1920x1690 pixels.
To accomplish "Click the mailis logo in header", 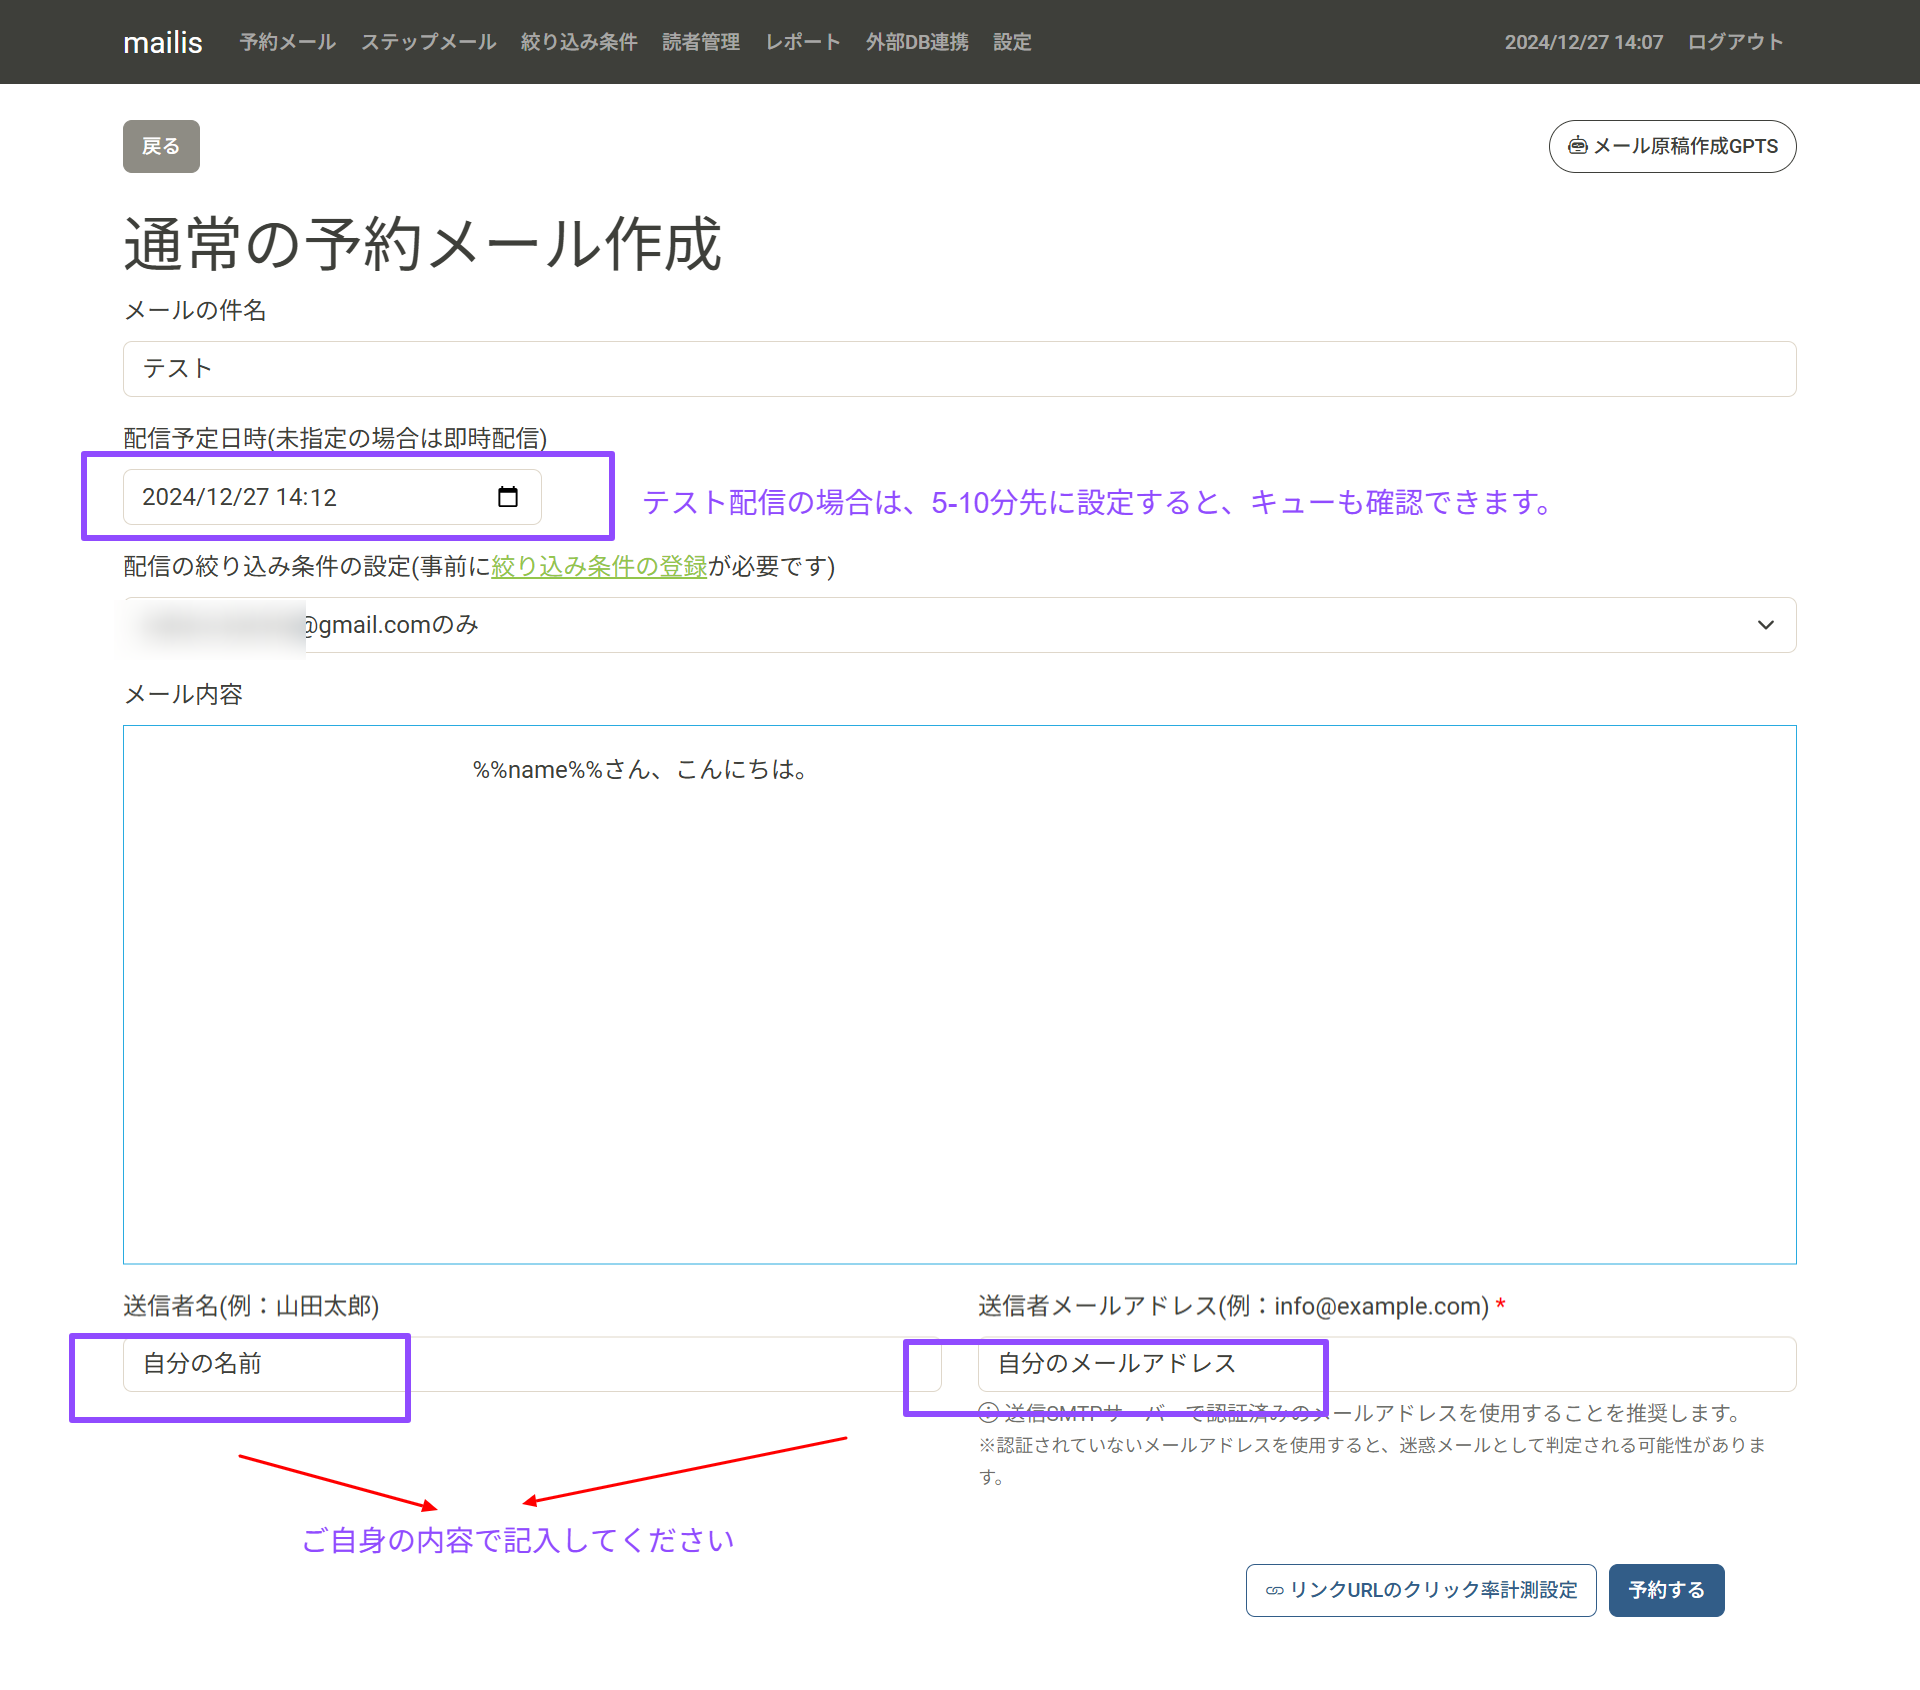I will (x=162, y=42).
